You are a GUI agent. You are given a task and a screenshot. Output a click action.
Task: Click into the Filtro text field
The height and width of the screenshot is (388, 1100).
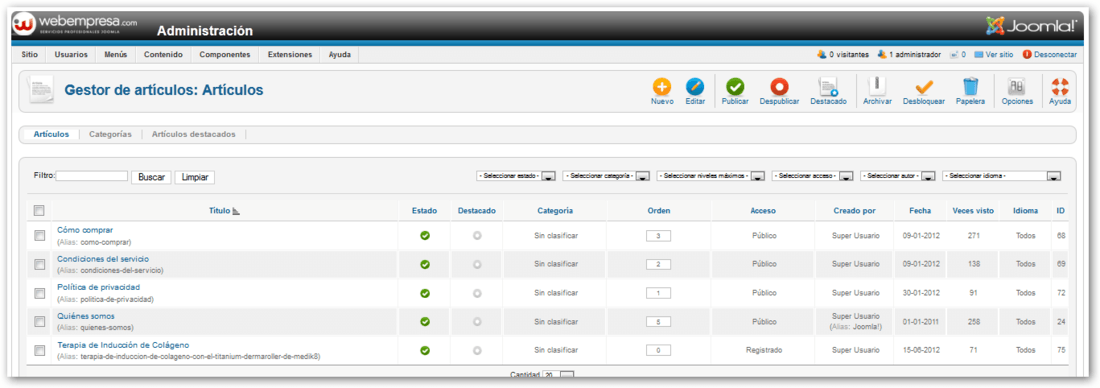point(92,176)
